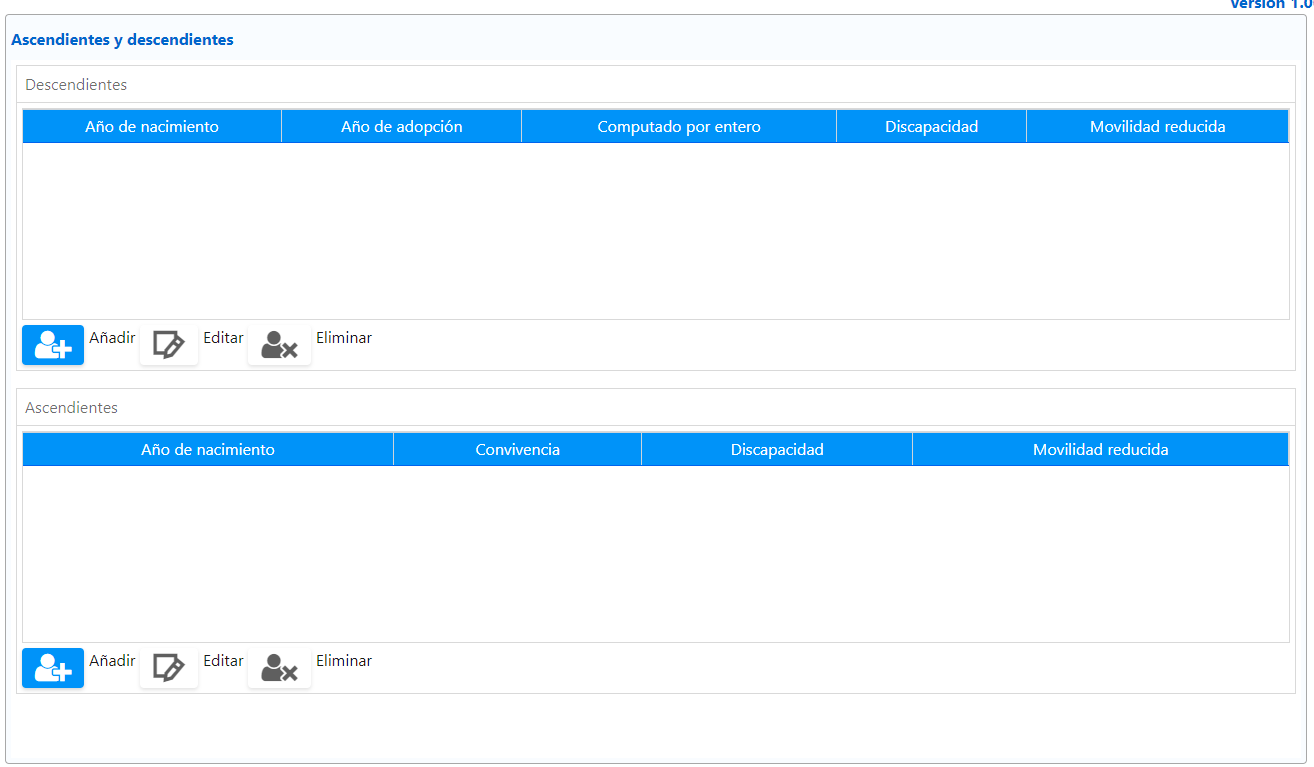The height and width of the screenshot is (767, 1314).
Task: Click the Eliminar label in Descendientes section
Action: tap(344, 338)
